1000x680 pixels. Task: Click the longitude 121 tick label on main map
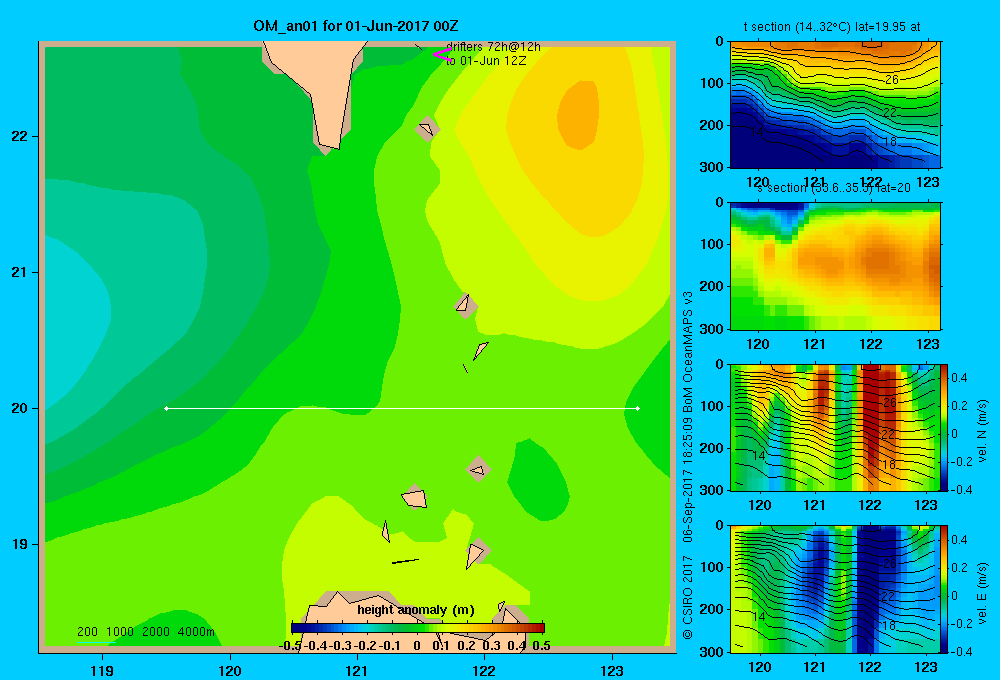click(x=357, y=670)
